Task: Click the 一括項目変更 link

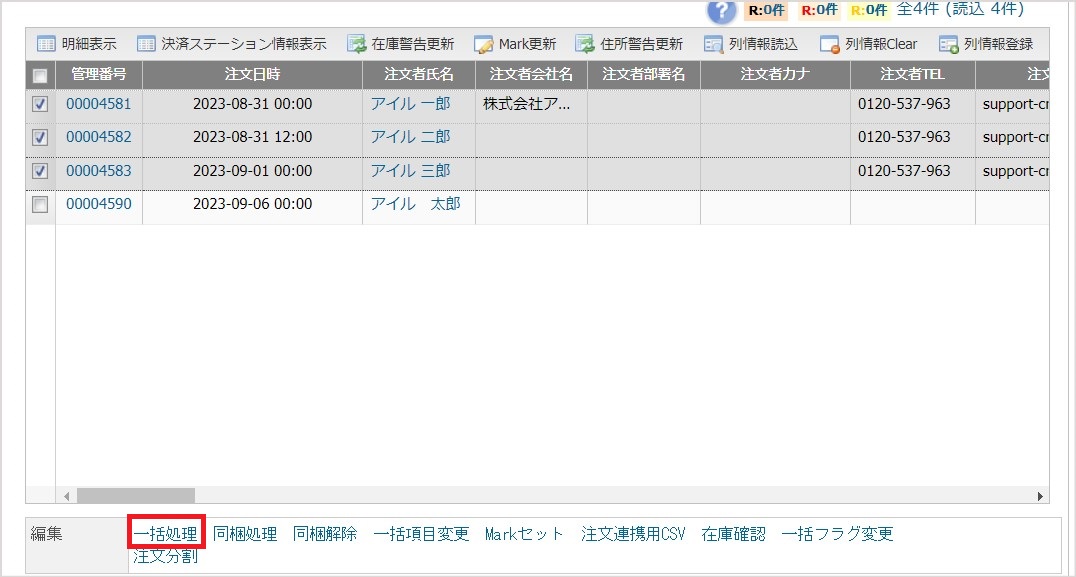Action: 421,534
